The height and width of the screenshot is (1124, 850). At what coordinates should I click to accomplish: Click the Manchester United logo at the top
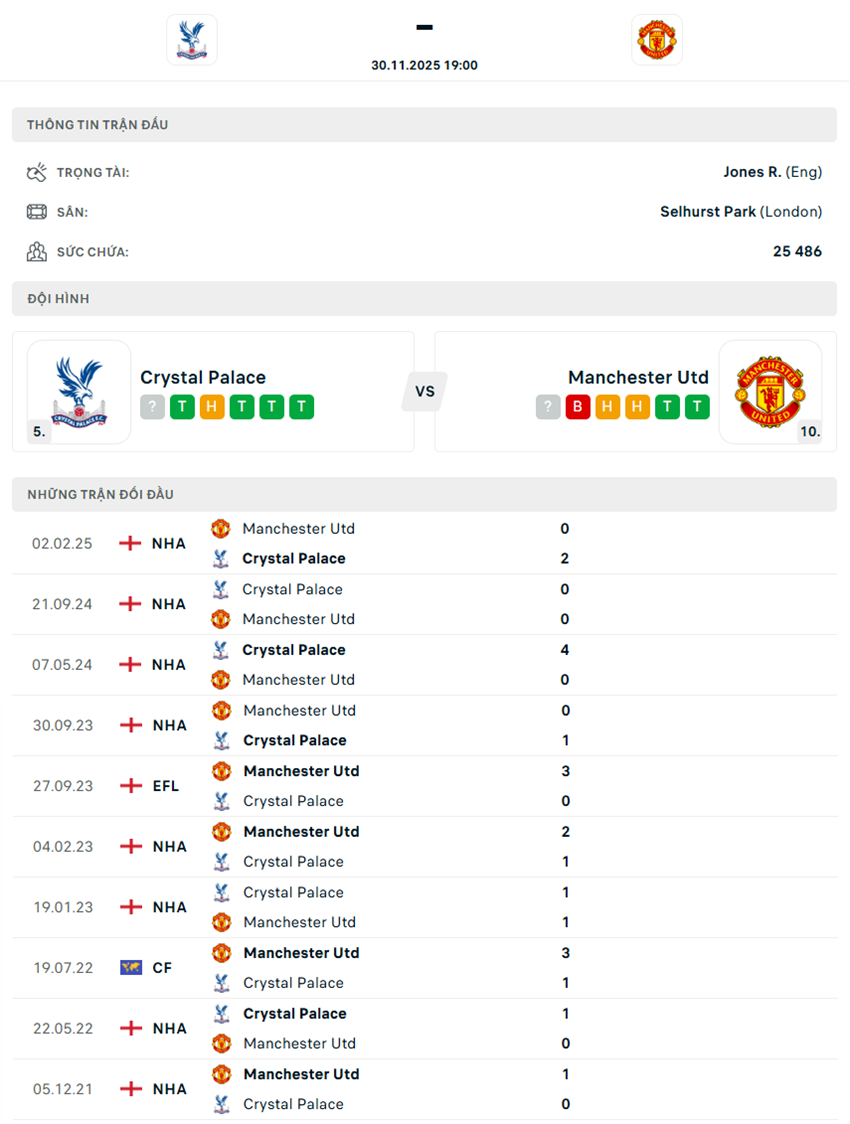pos(657,40)
